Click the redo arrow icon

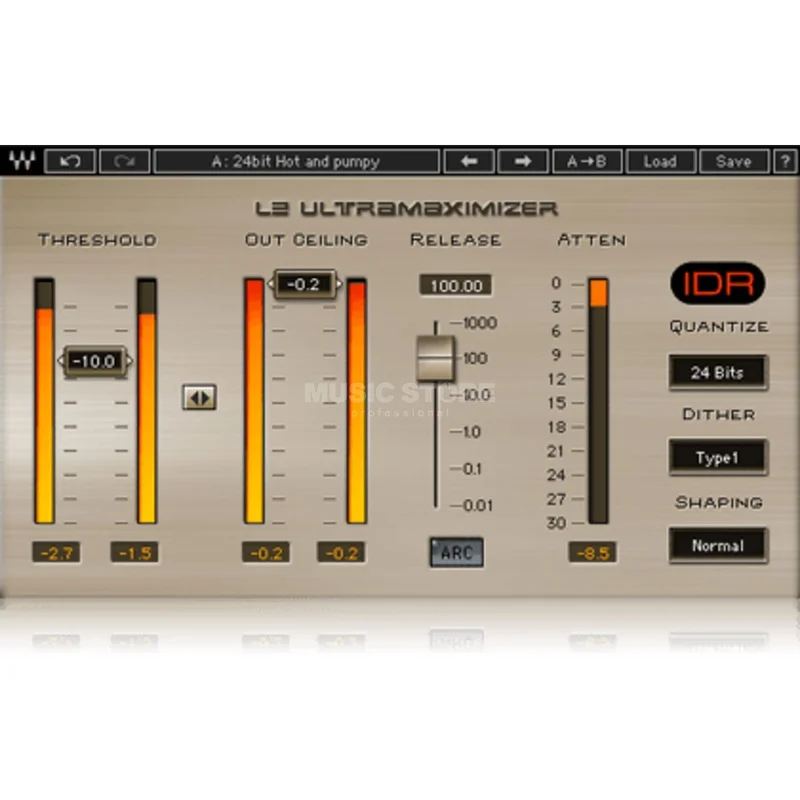click(124, 162)
